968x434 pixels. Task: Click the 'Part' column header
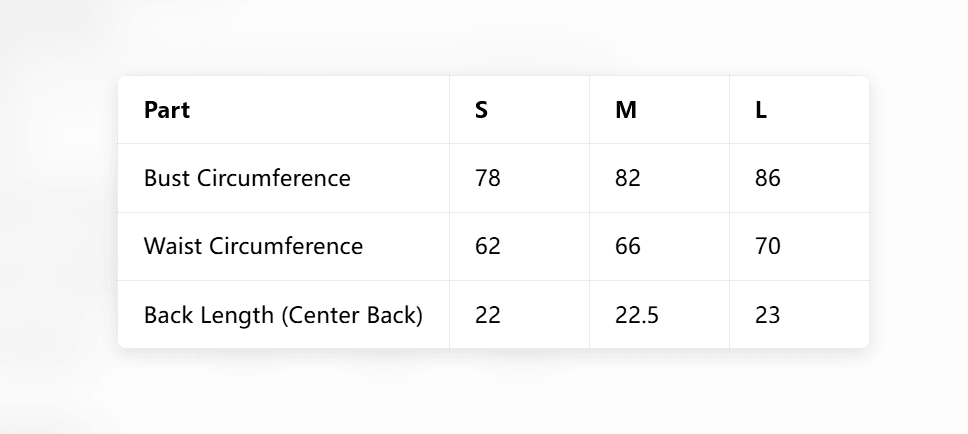pos(167,110)
